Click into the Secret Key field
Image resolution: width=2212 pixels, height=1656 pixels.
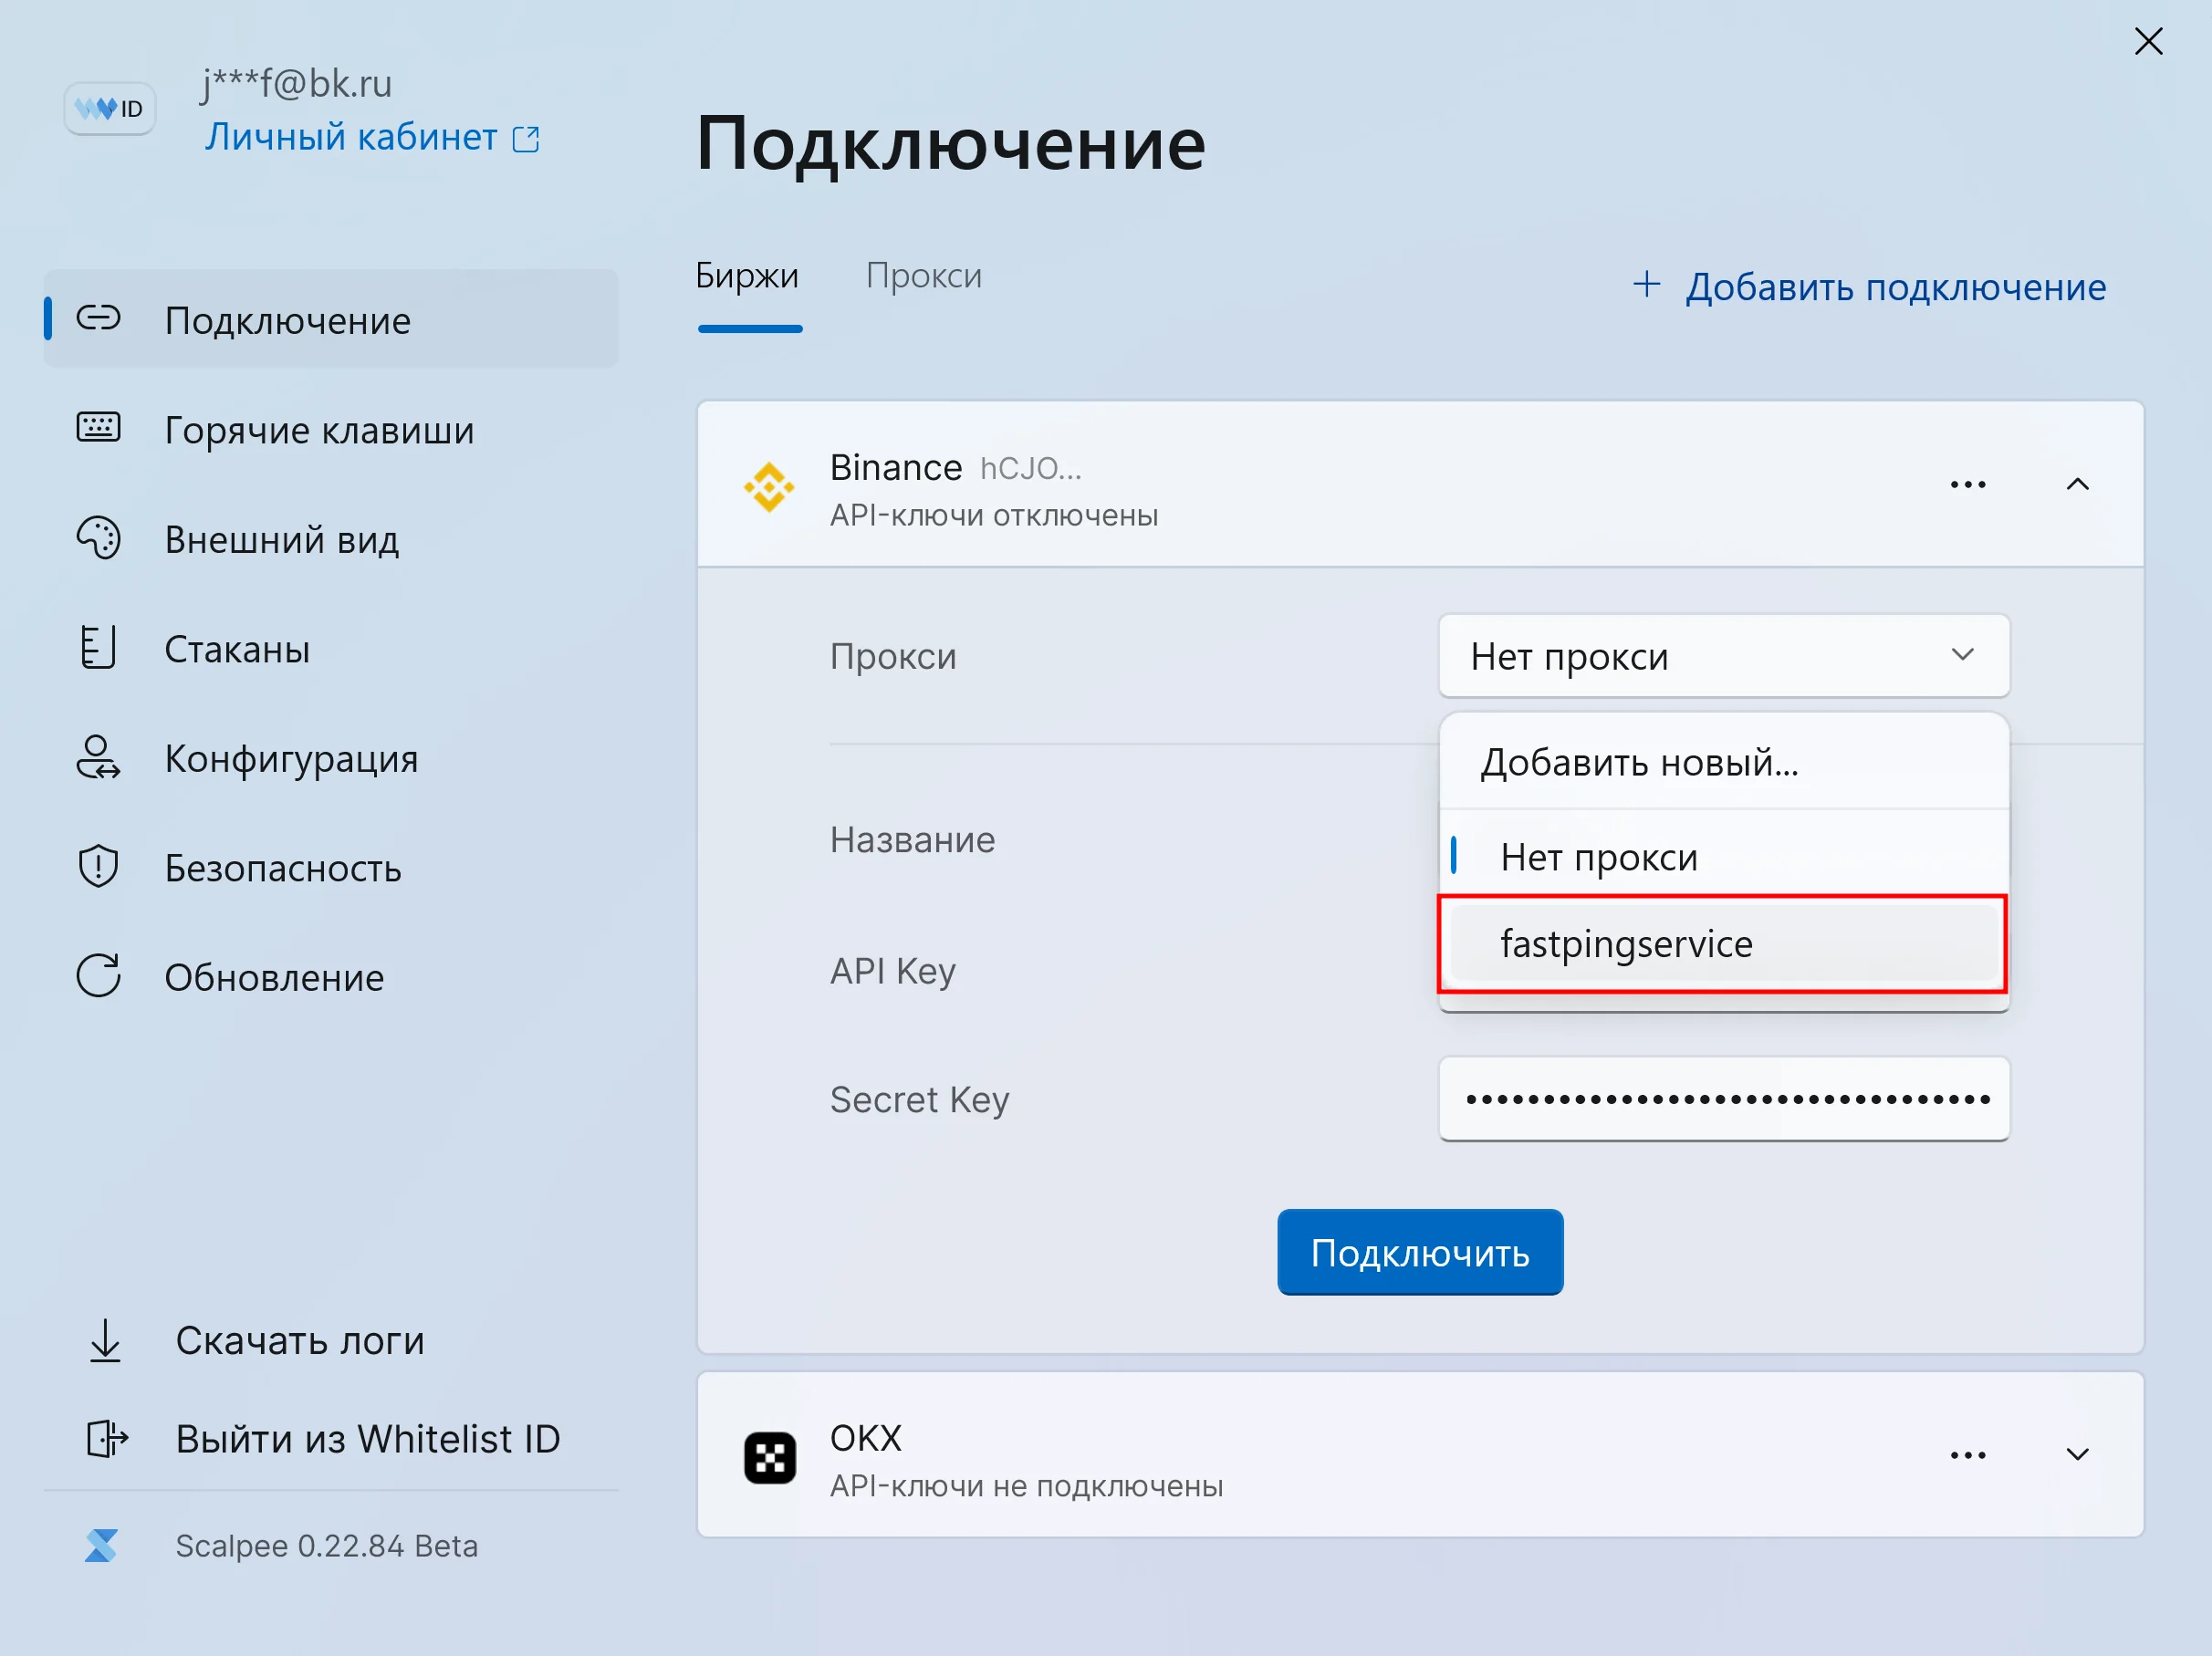coord(1723,1099)
